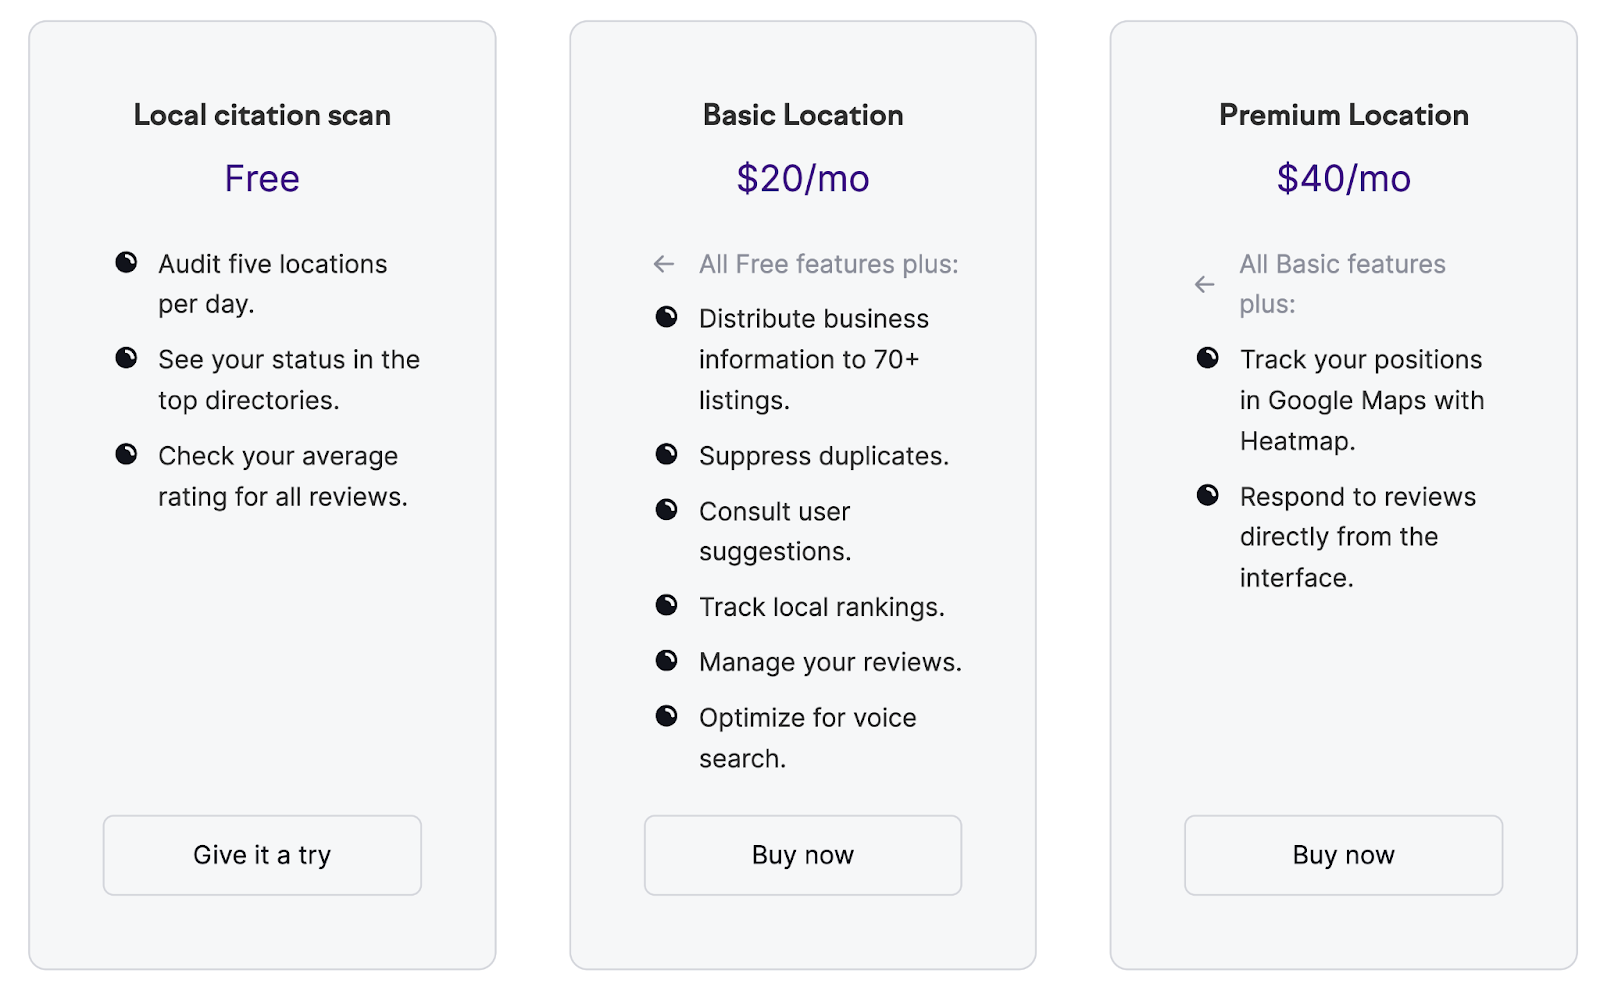Click Buy now under Premium Location

point(1343,855)
